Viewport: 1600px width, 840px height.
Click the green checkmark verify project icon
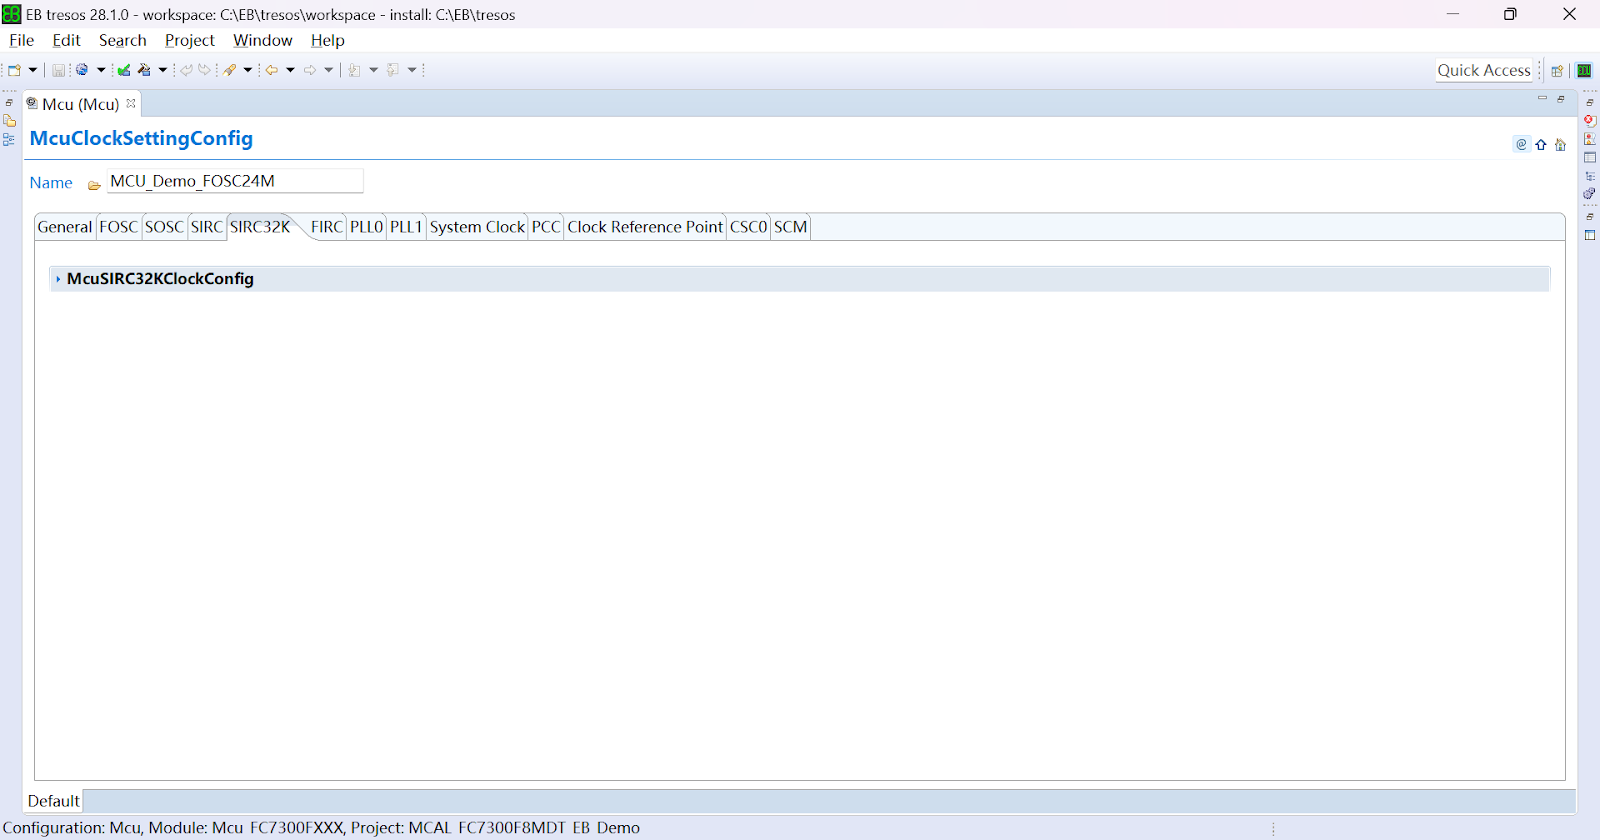point(124,70)
